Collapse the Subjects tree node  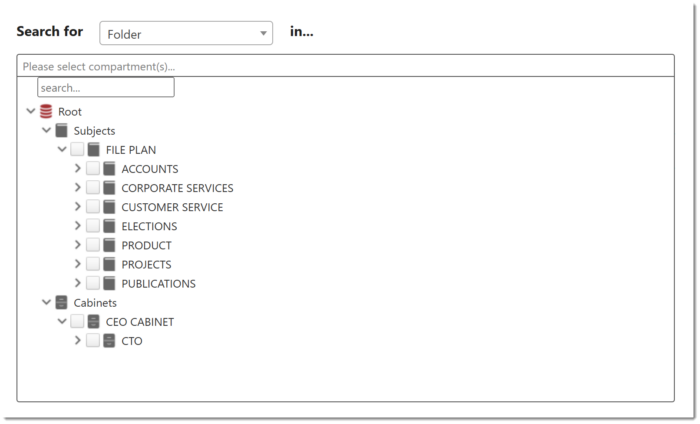click(46, 130)
